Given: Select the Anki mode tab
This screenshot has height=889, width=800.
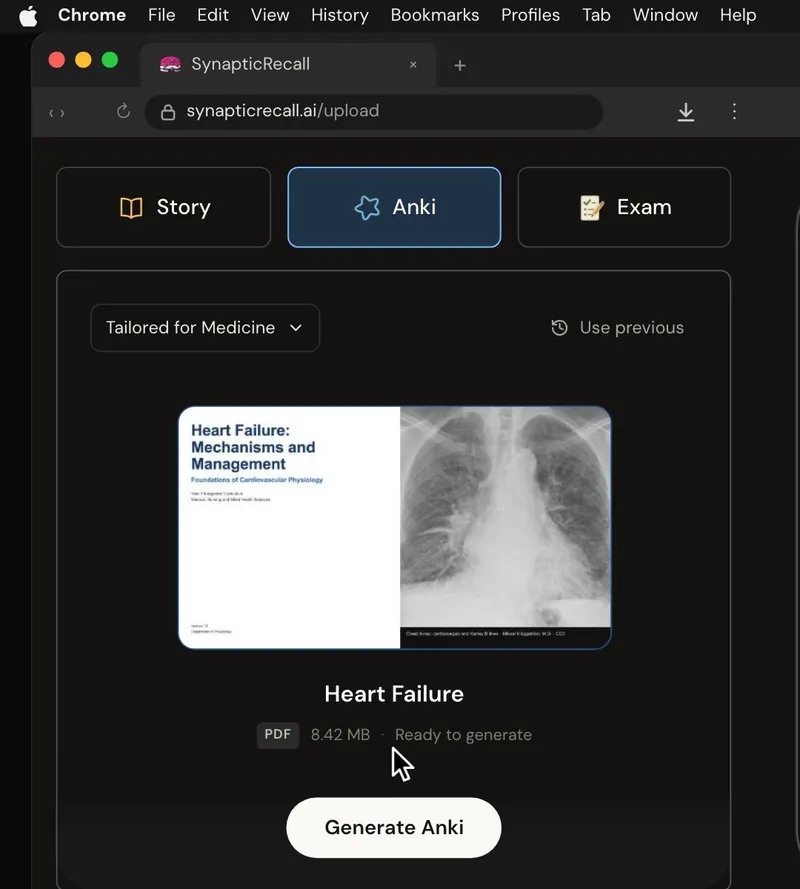Looking at the screenshot, I should pos(394,208).
